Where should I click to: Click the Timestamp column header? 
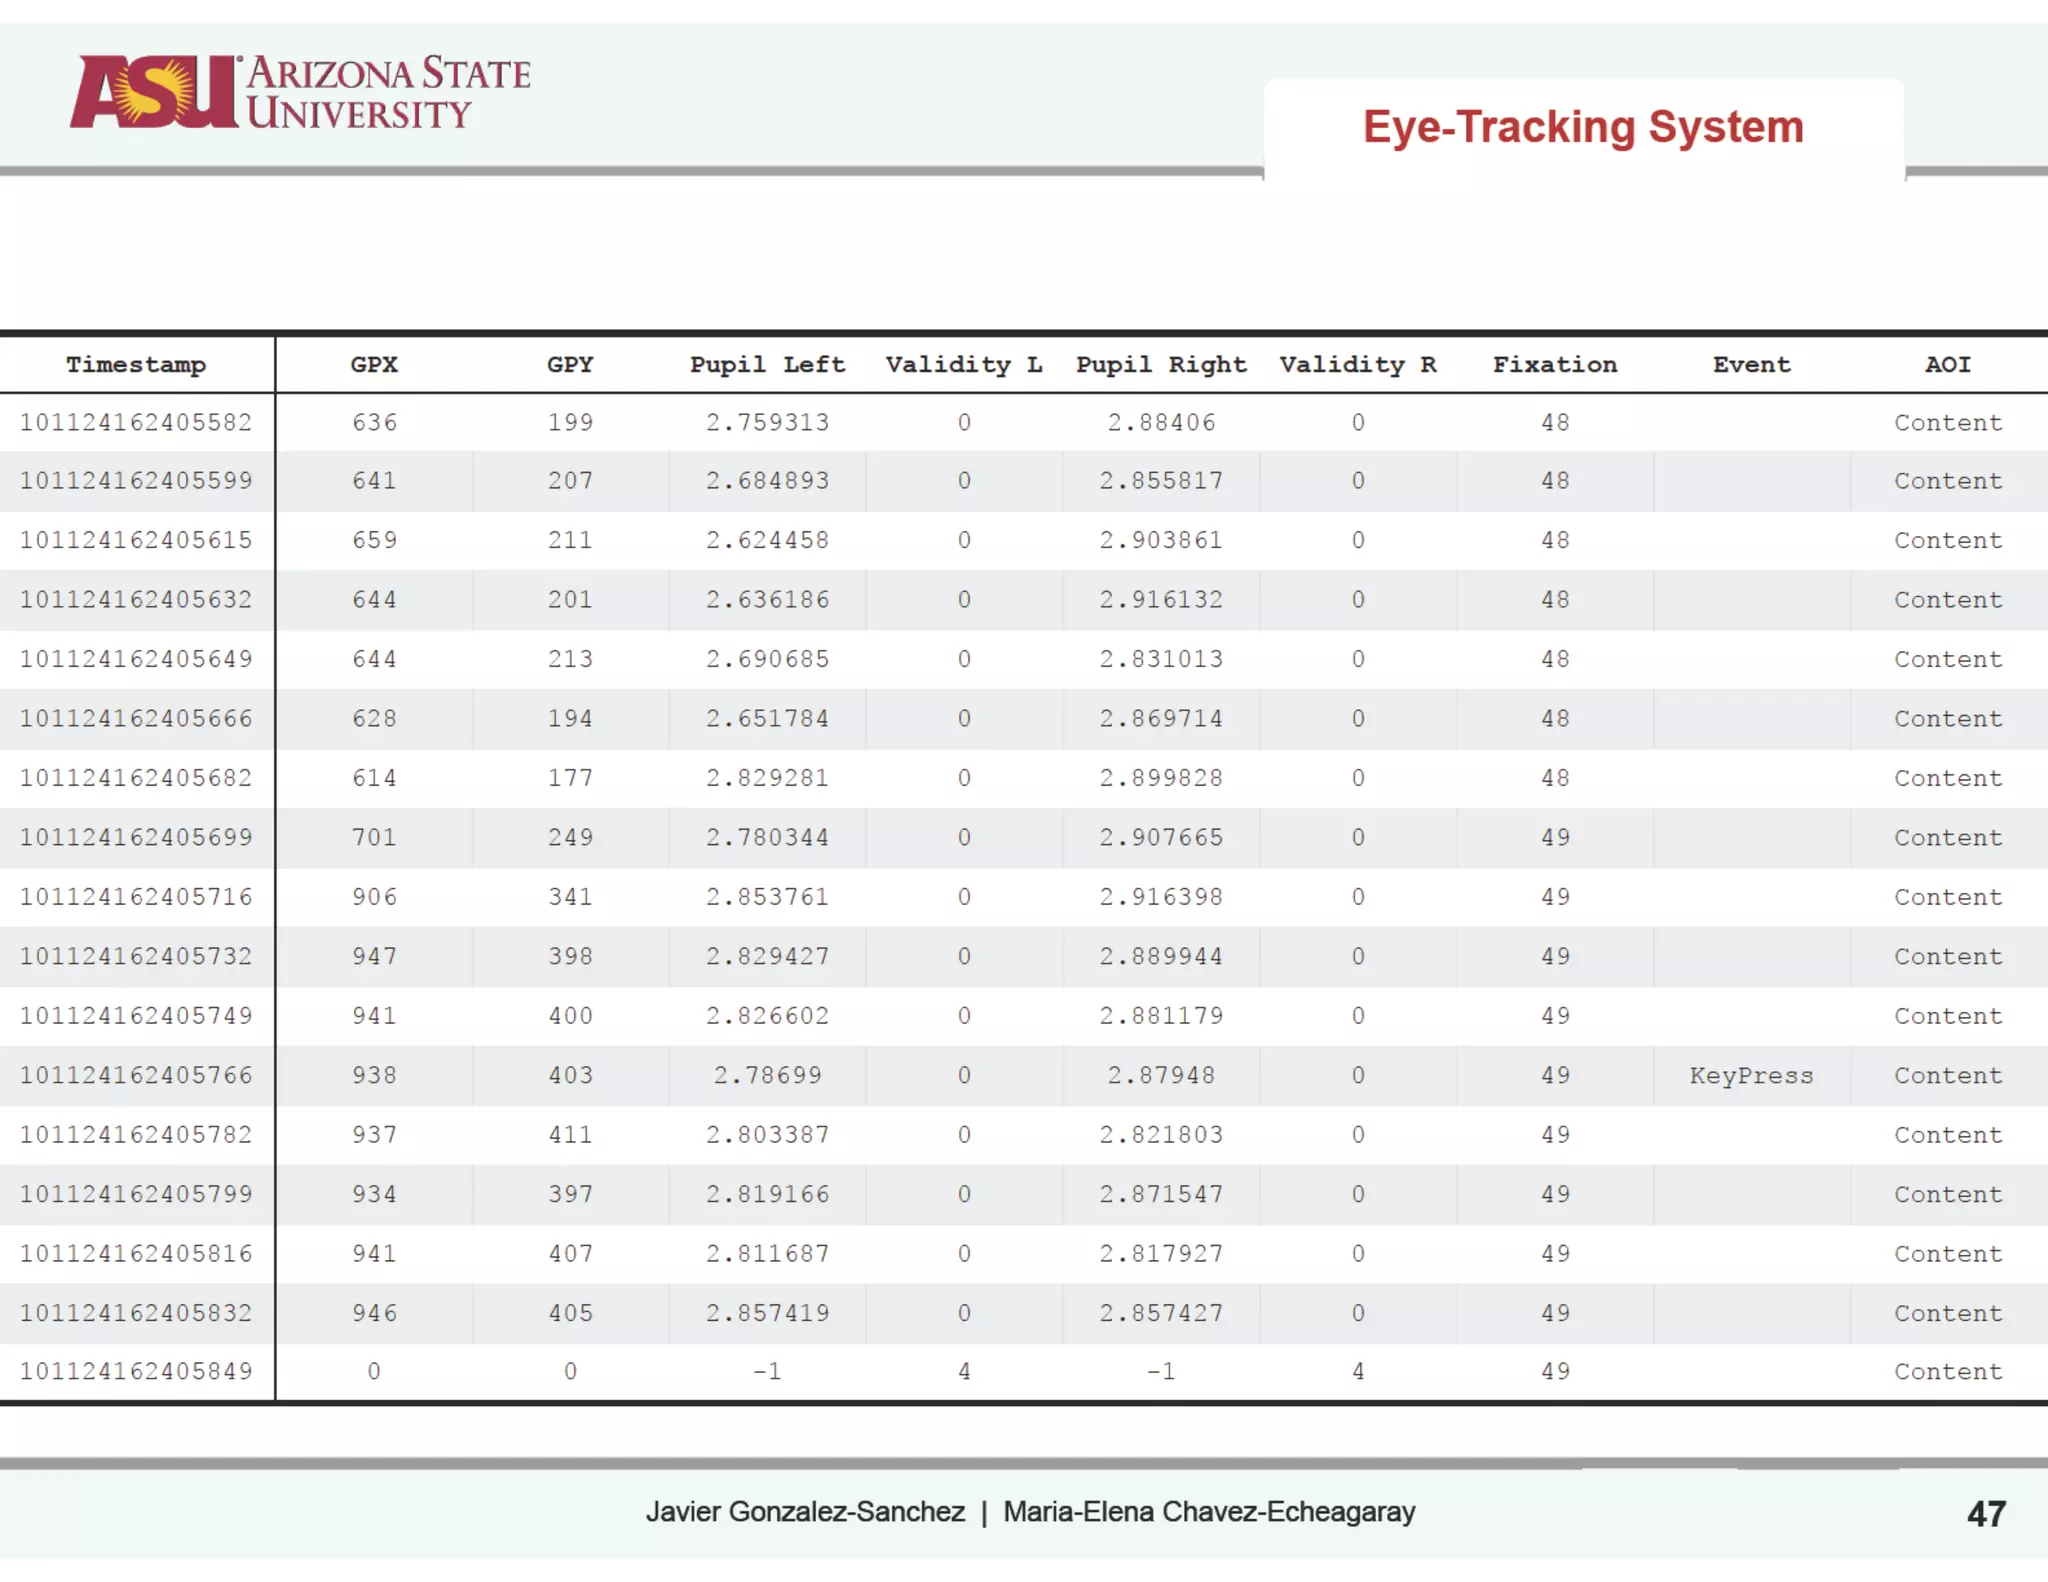point(136,365)
